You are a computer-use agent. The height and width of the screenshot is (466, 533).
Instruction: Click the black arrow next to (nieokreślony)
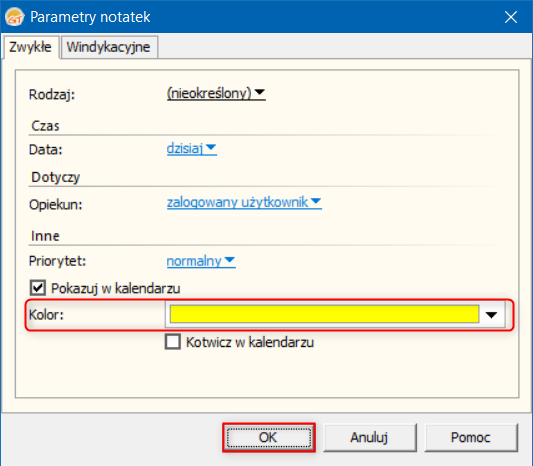tap(260, 92)
